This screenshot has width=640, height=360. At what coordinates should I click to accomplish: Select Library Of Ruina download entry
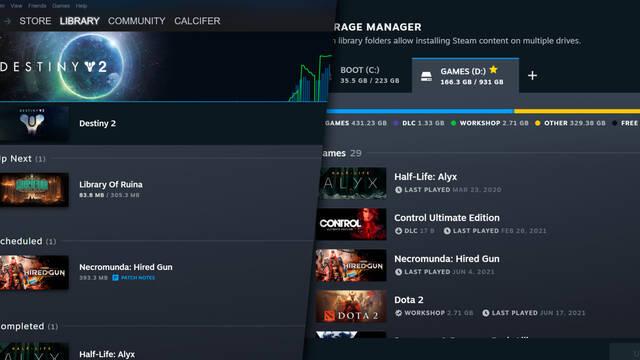click(111, 184)
